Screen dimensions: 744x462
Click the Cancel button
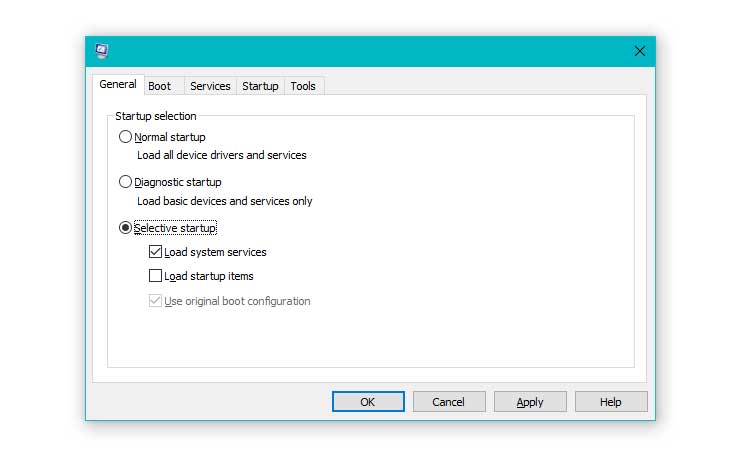coord(449,402)
